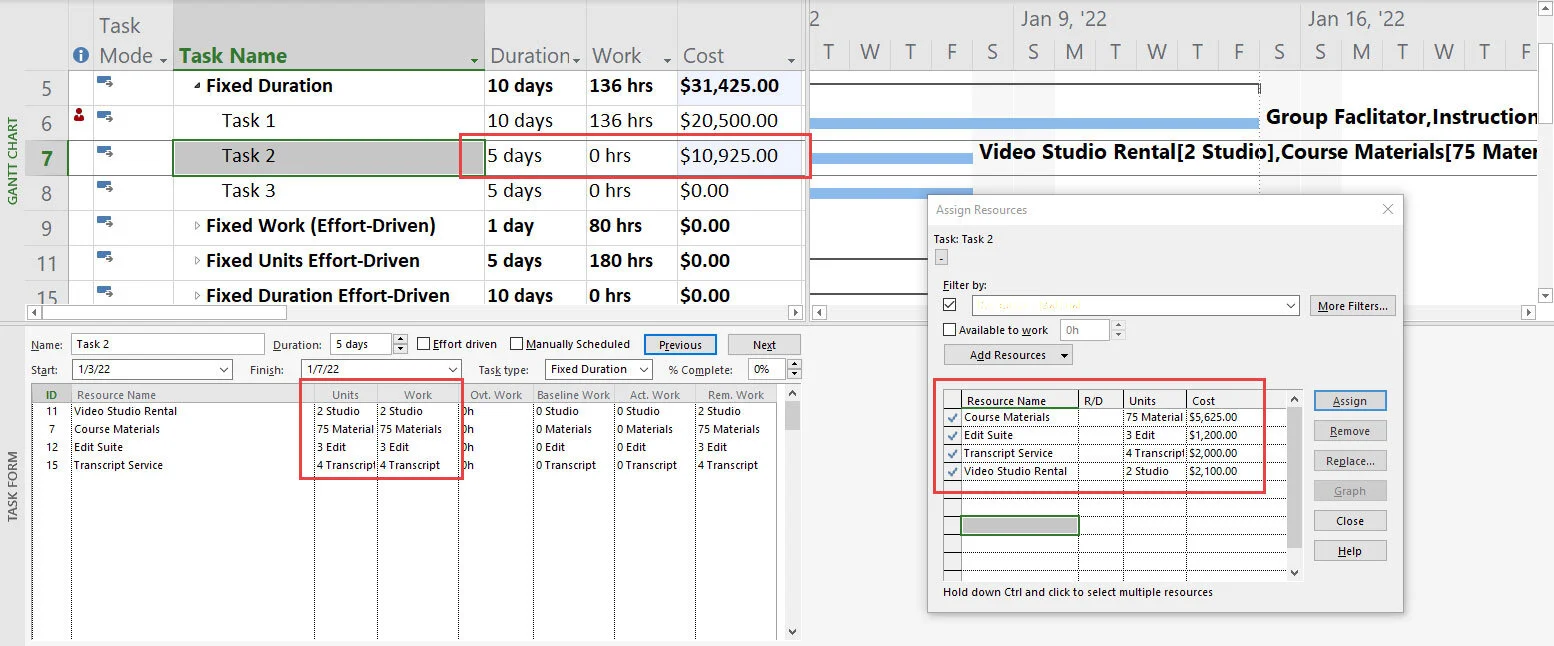
Task: Click the Help button in Assign Resources
Action: [1349, 551]
